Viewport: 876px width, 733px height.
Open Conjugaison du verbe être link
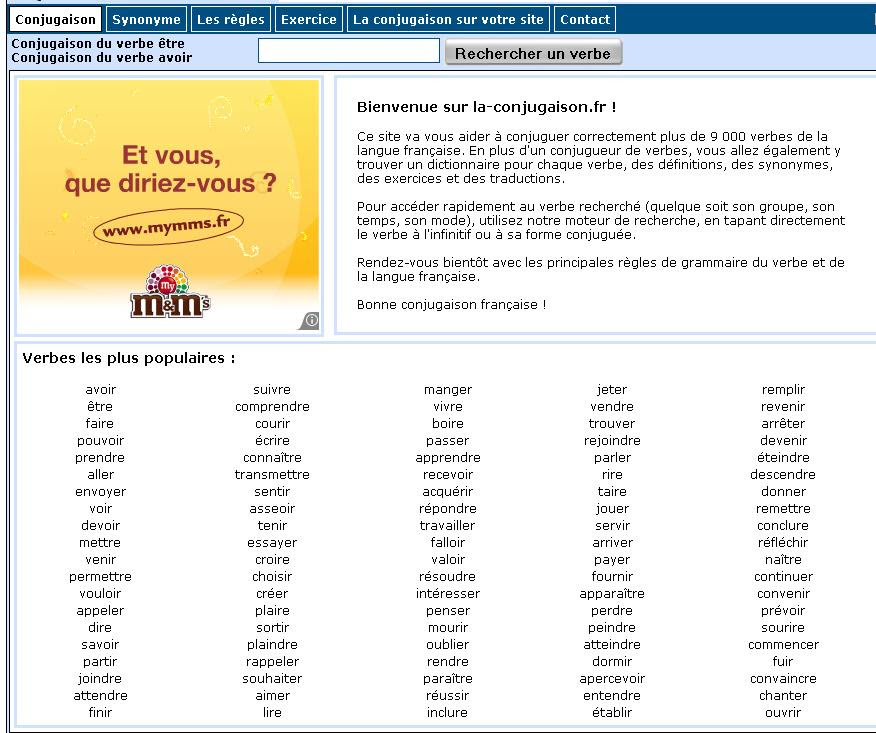coord(98,44)
